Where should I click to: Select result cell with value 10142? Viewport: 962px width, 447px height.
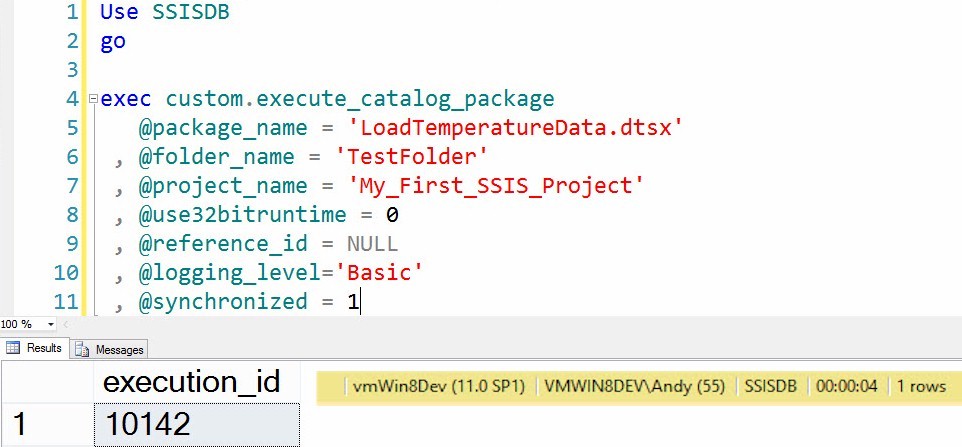(148, 424)
